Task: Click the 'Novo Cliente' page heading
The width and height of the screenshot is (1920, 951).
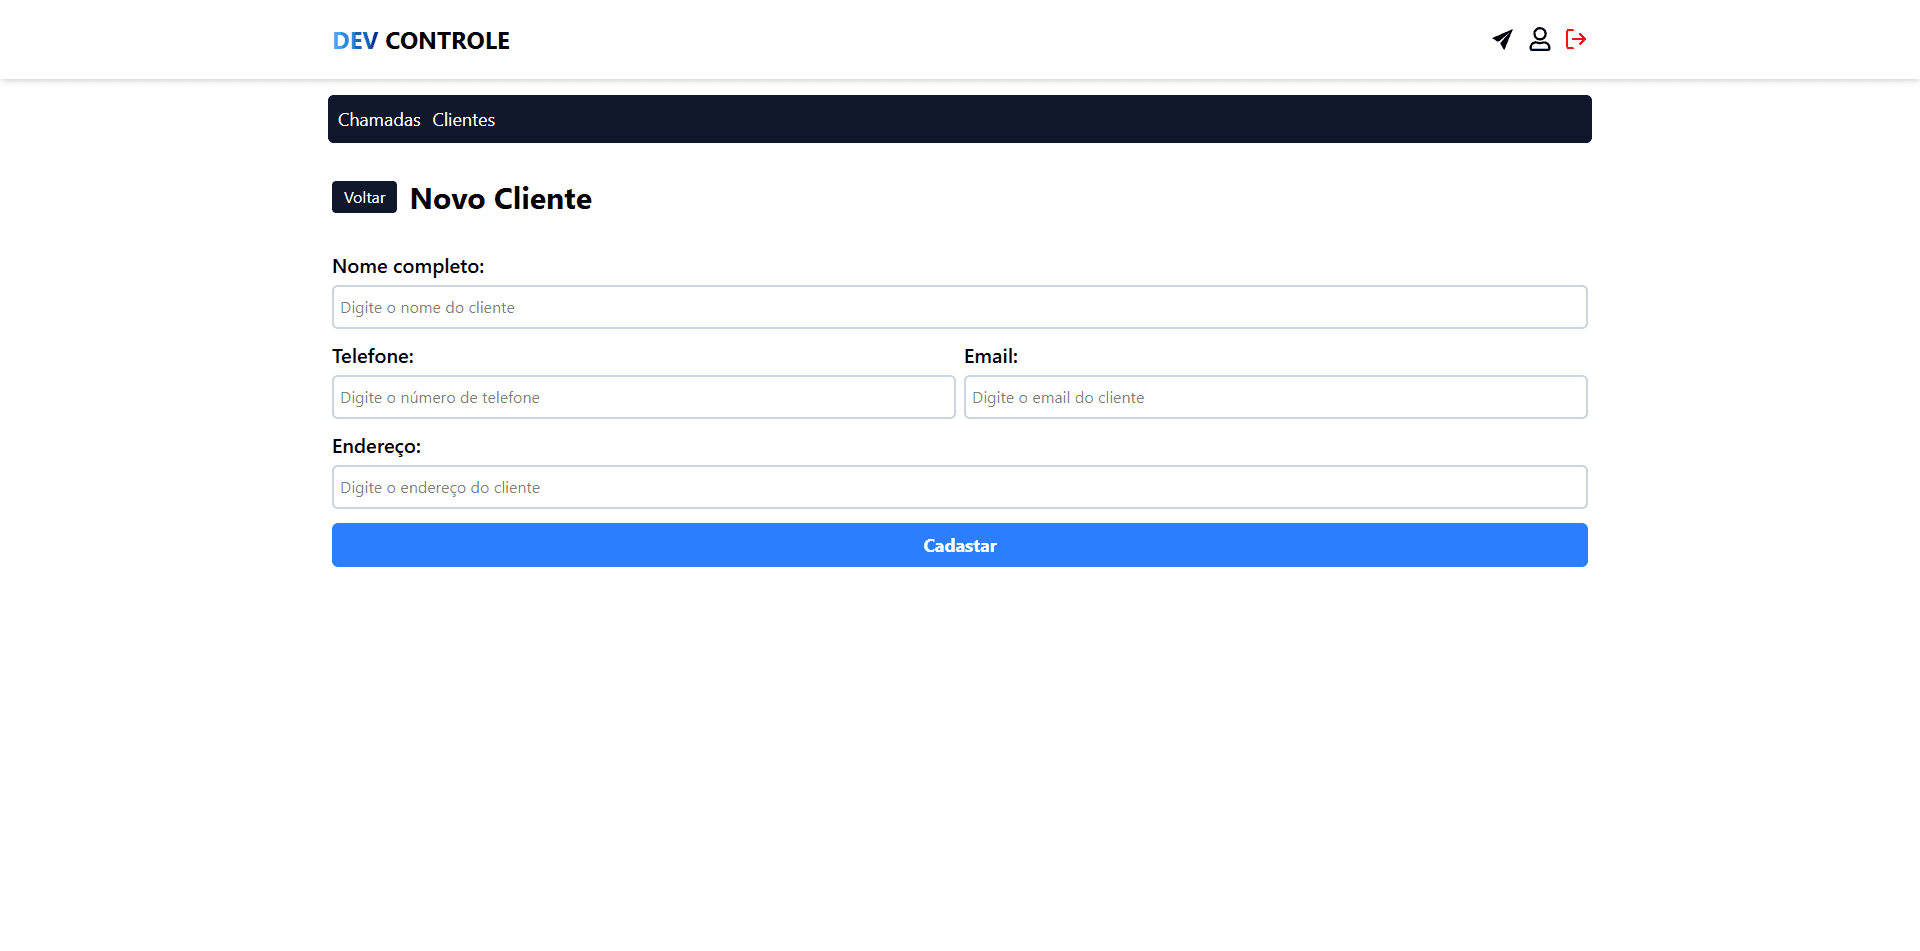Action: (x=500, y=199)
